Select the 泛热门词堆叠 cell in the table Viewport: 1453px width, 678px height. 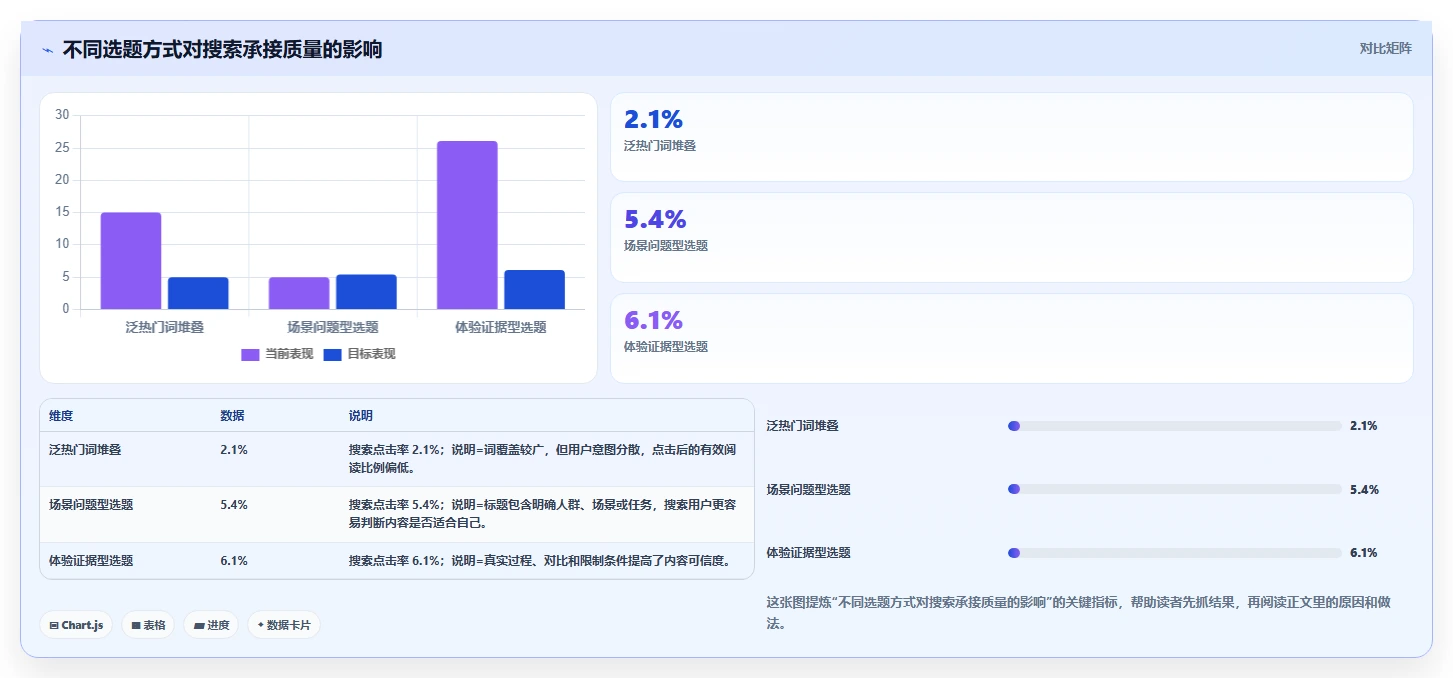tap(85, 450)
